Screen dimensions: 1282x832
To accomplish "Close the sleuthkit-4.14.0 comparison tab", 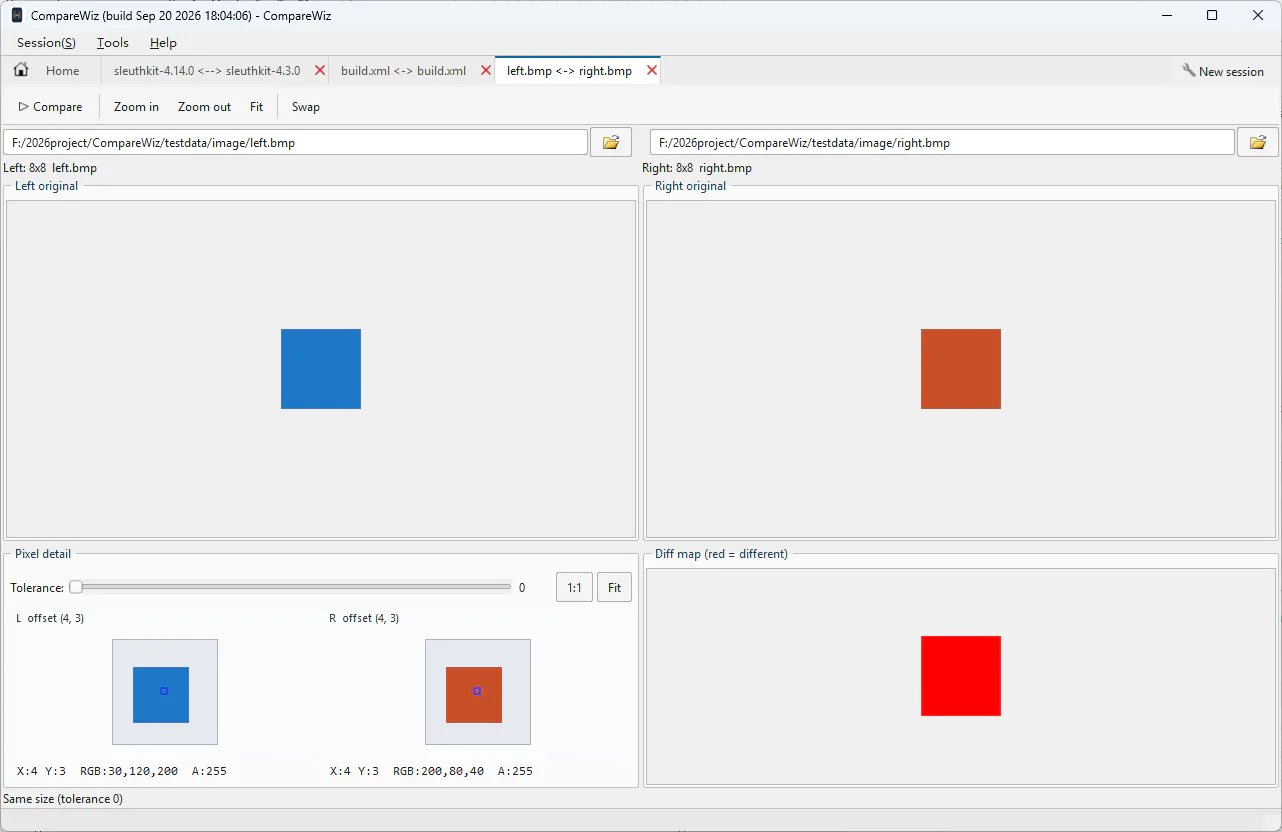I will click(320, 70).
